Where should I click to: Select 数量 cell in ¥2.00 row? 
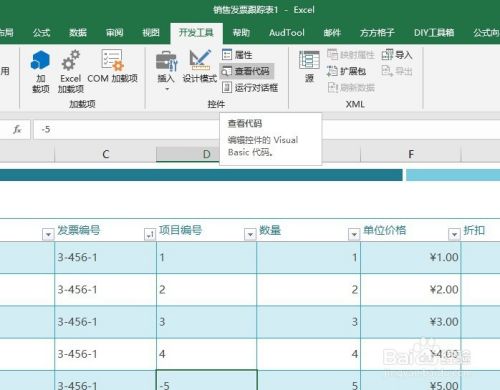(309, 290)
